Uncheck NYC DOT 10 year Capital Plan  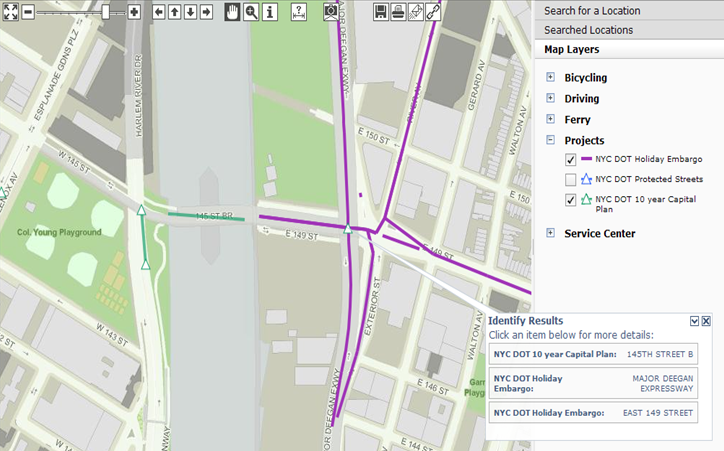[x=570, y=200]
